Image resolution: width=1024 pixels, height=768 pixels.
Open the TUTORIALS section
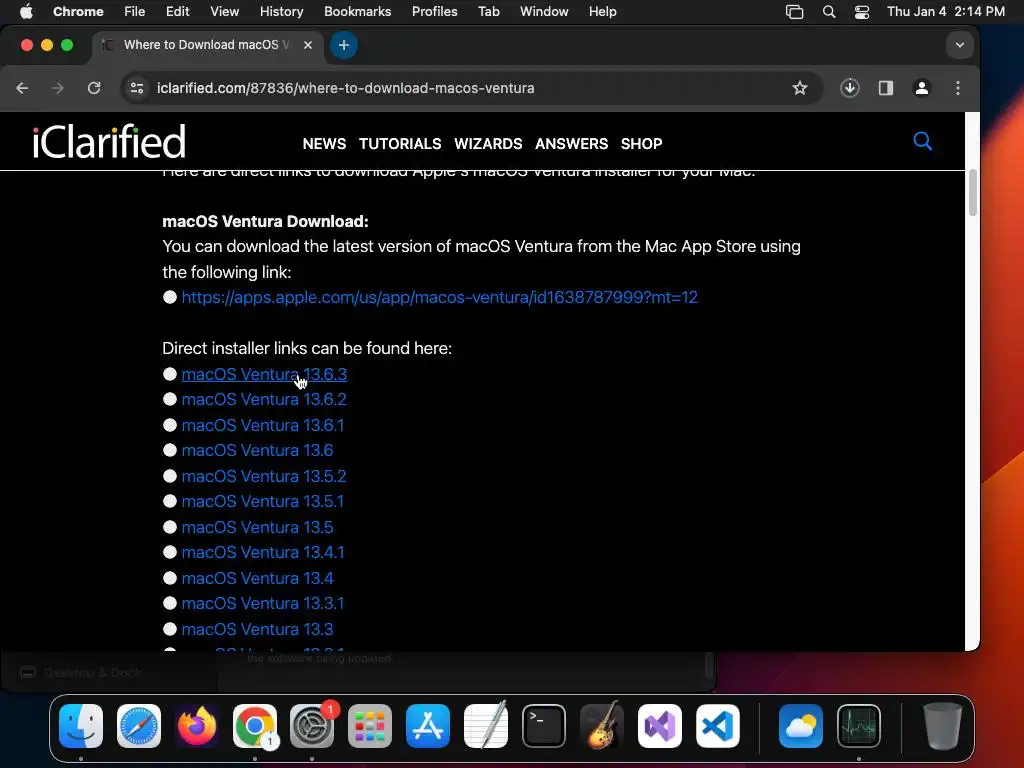[400, 144]
